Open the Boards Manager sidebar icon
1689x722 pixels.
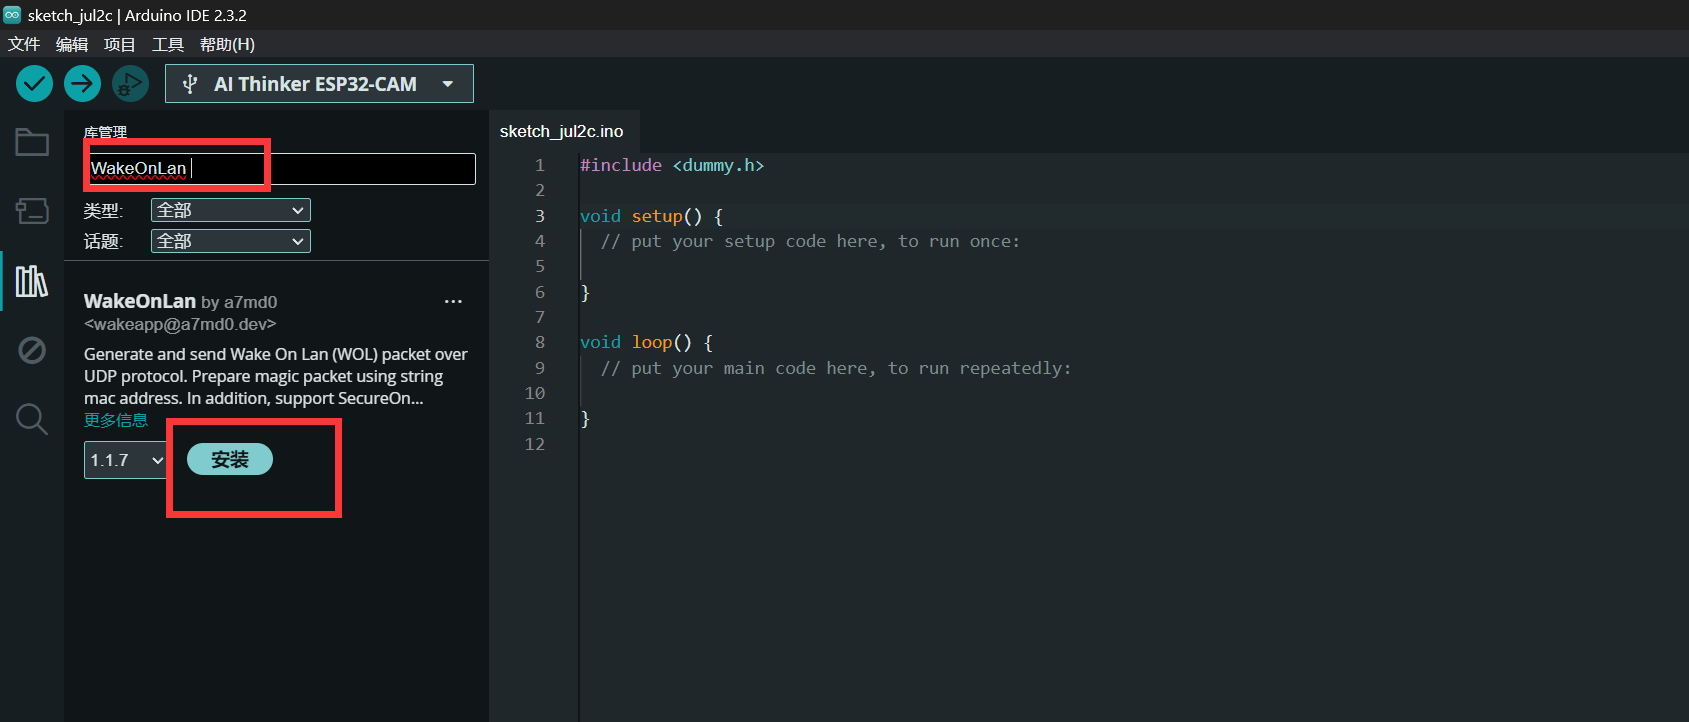pos(32,211)
